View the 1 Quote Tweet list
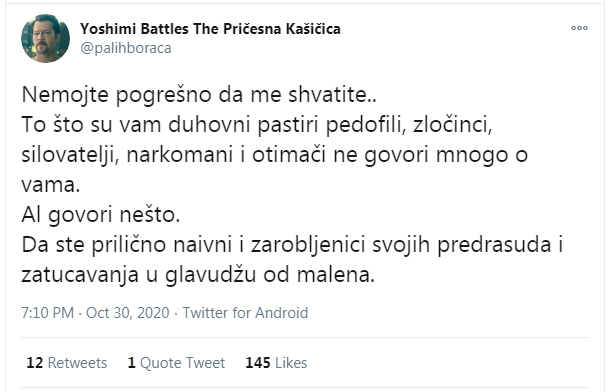The height and width of the screenshot is (392, 609). 176,363
